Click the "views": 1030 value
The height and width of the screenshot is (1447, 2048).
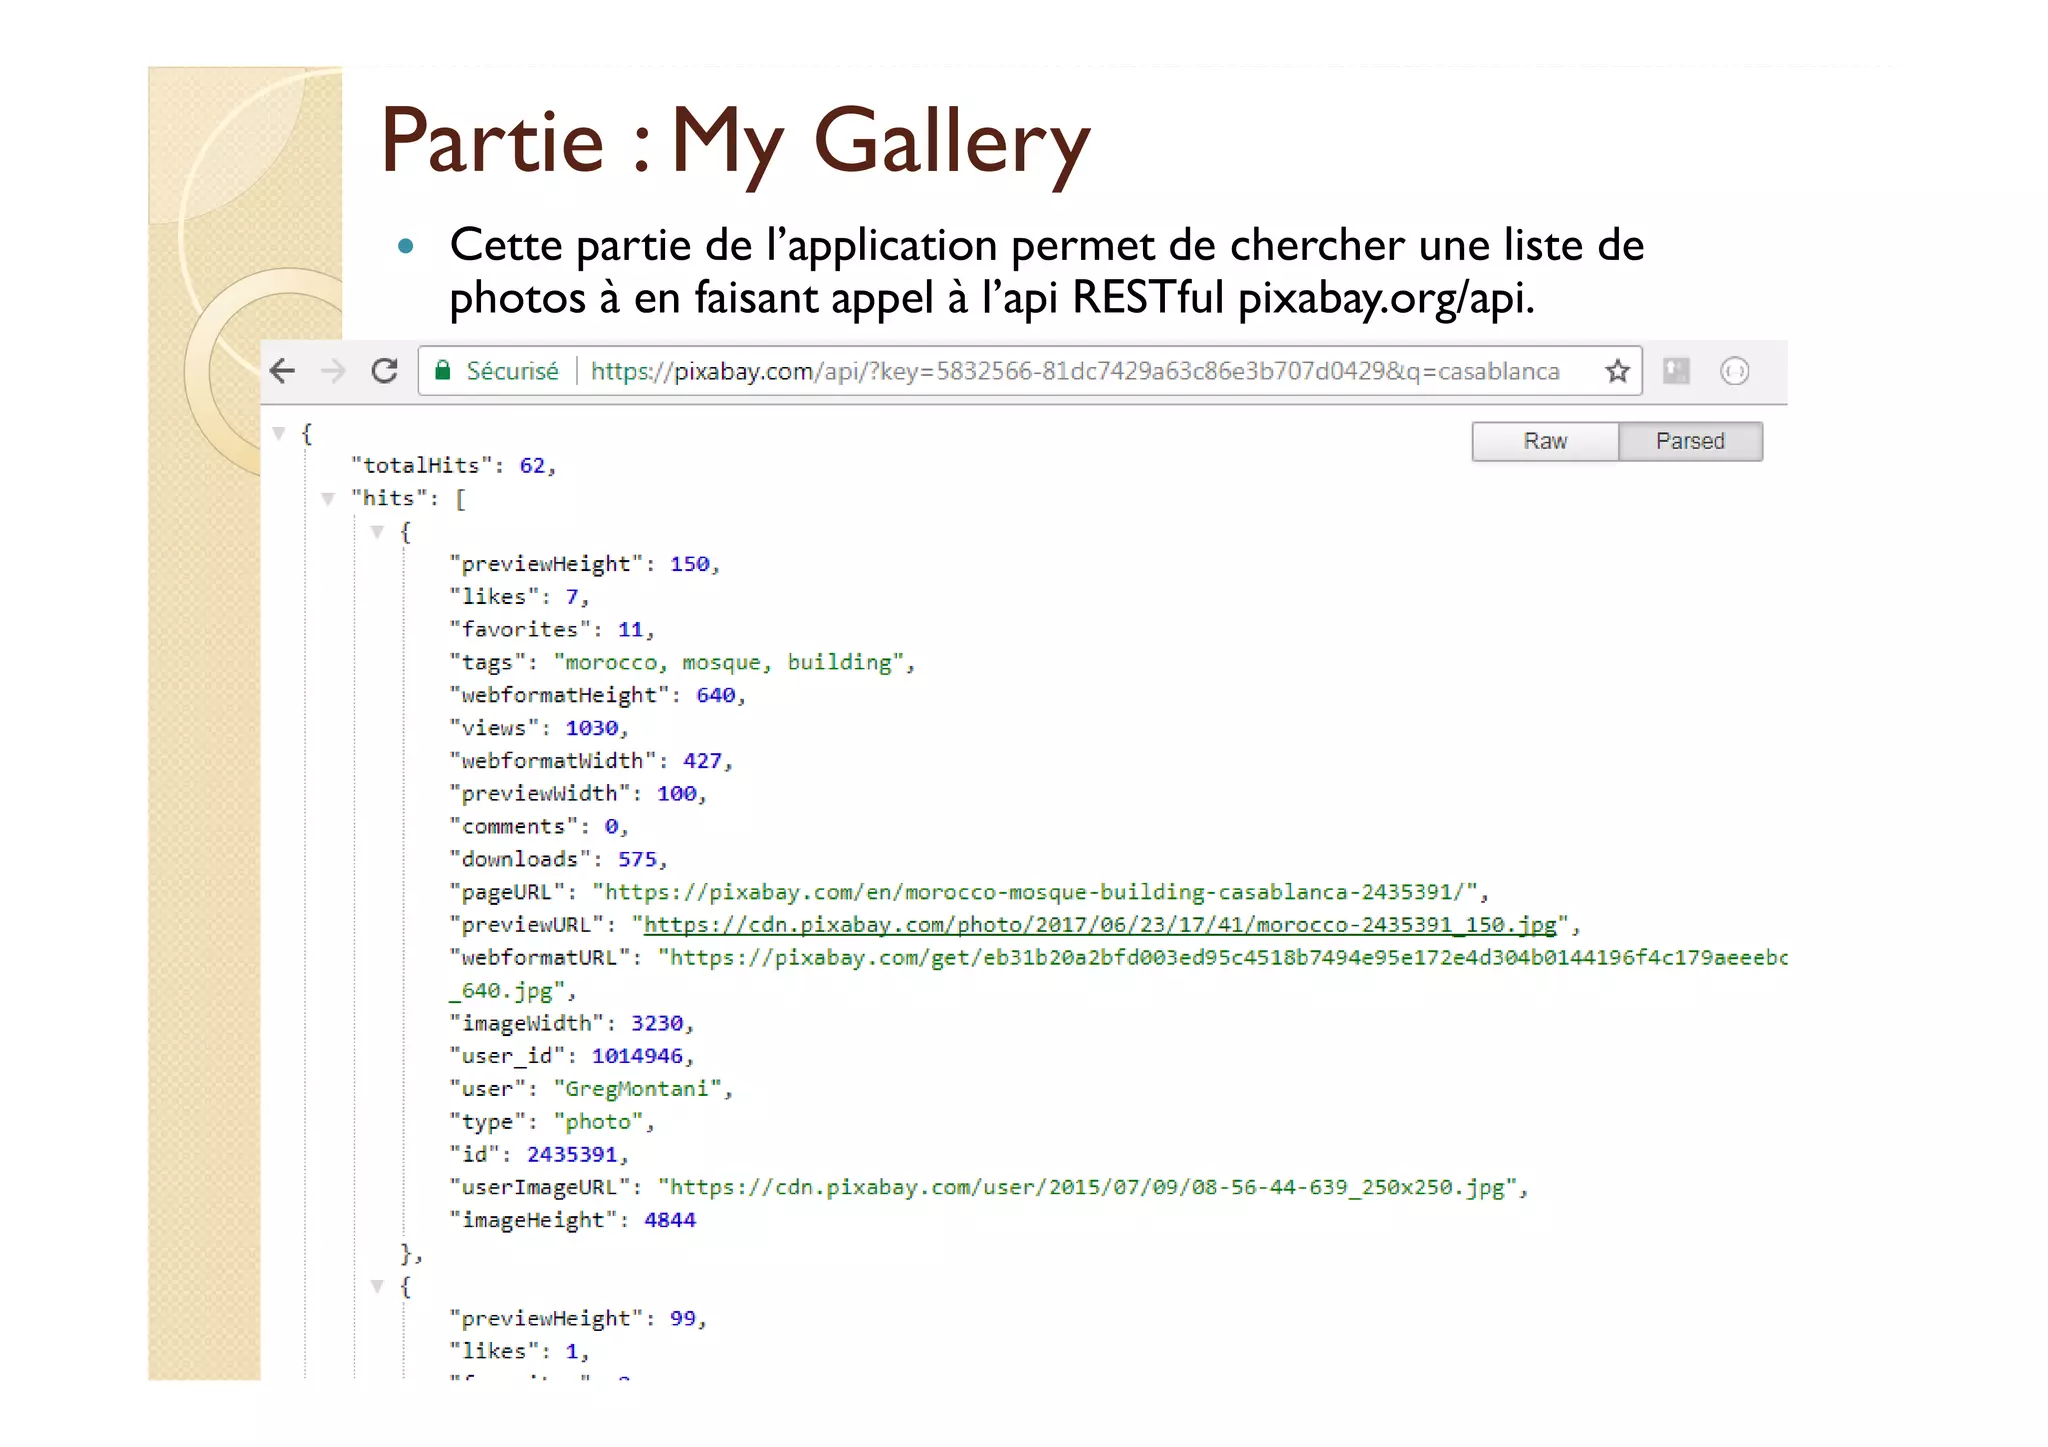(x=592, y=728)
